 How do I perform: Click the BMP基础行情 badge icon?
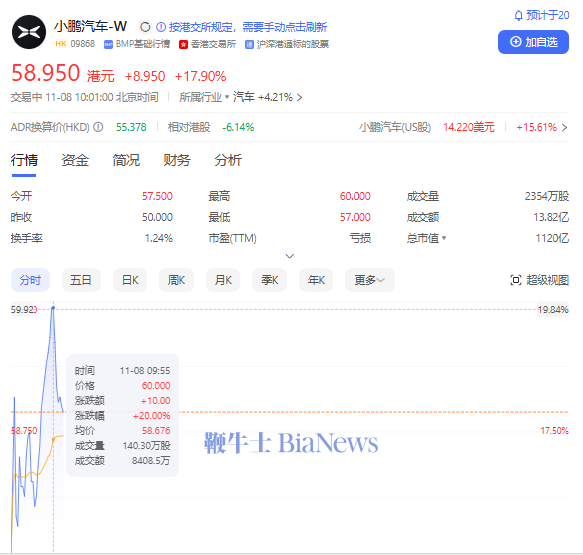(x=108, y=45)
